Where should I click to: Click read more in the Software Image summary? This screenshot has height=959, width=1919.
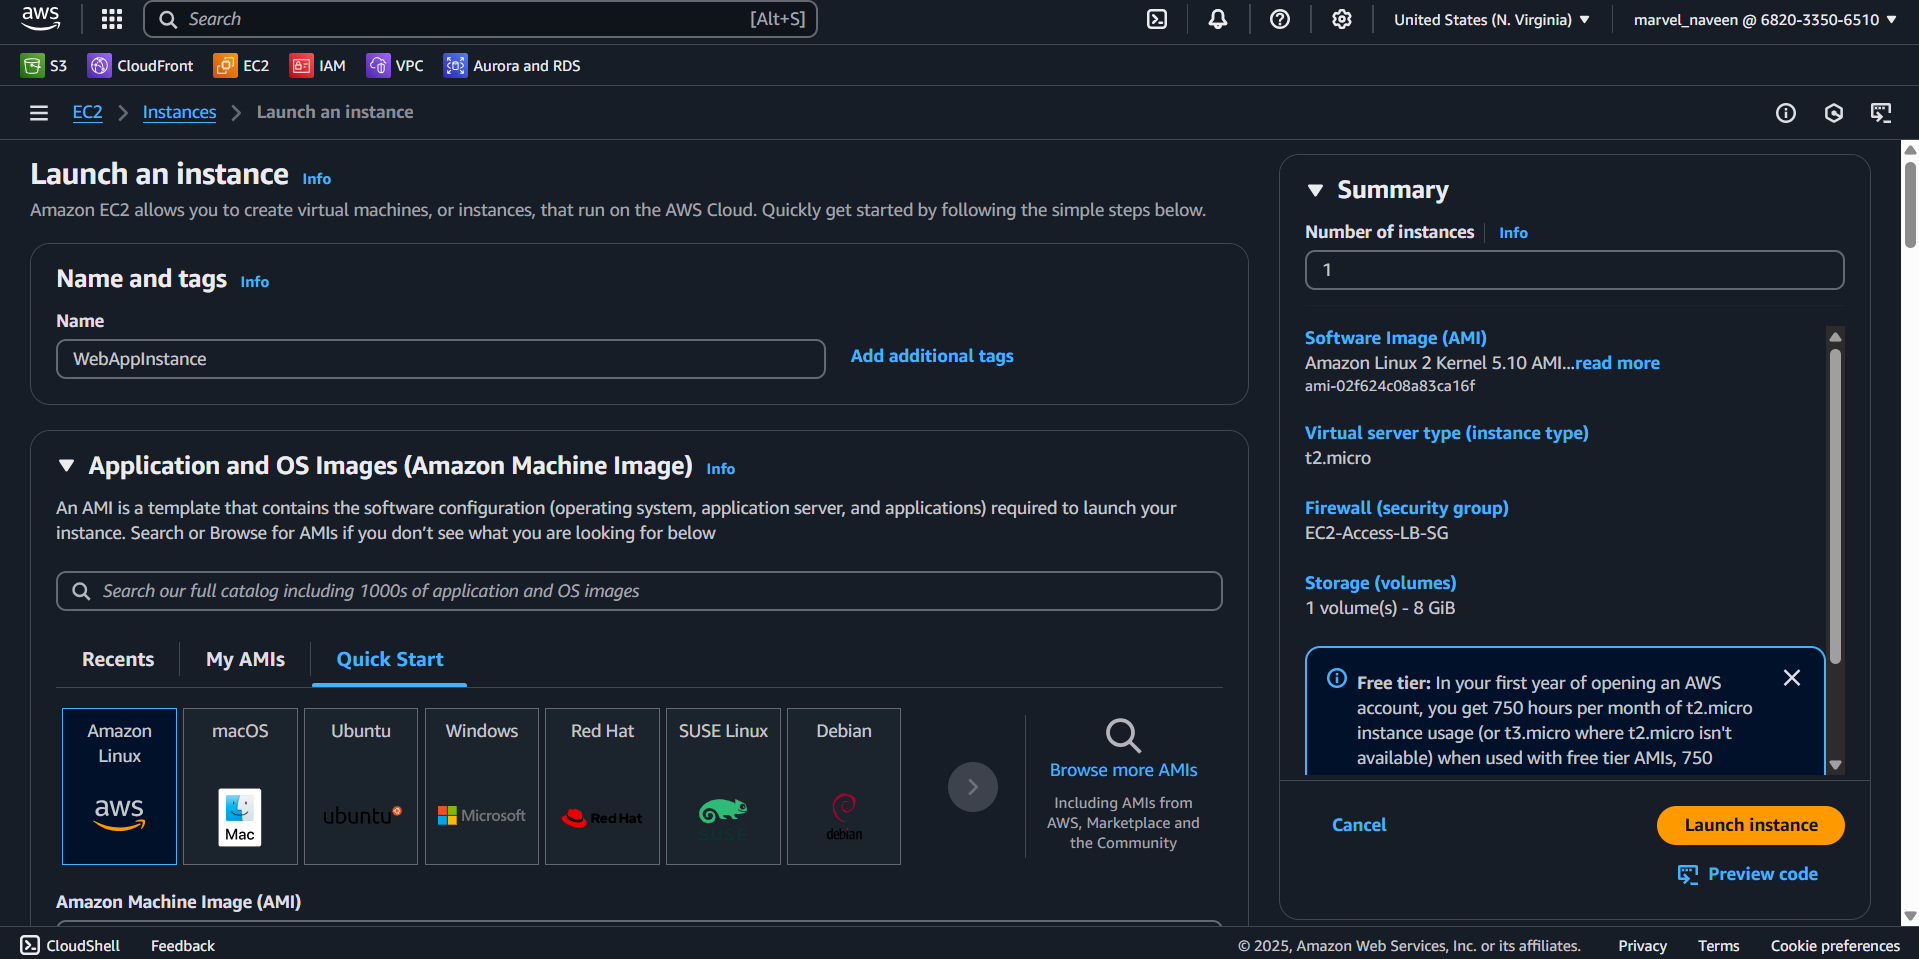pyautogui.click(x=1617, y=363)
